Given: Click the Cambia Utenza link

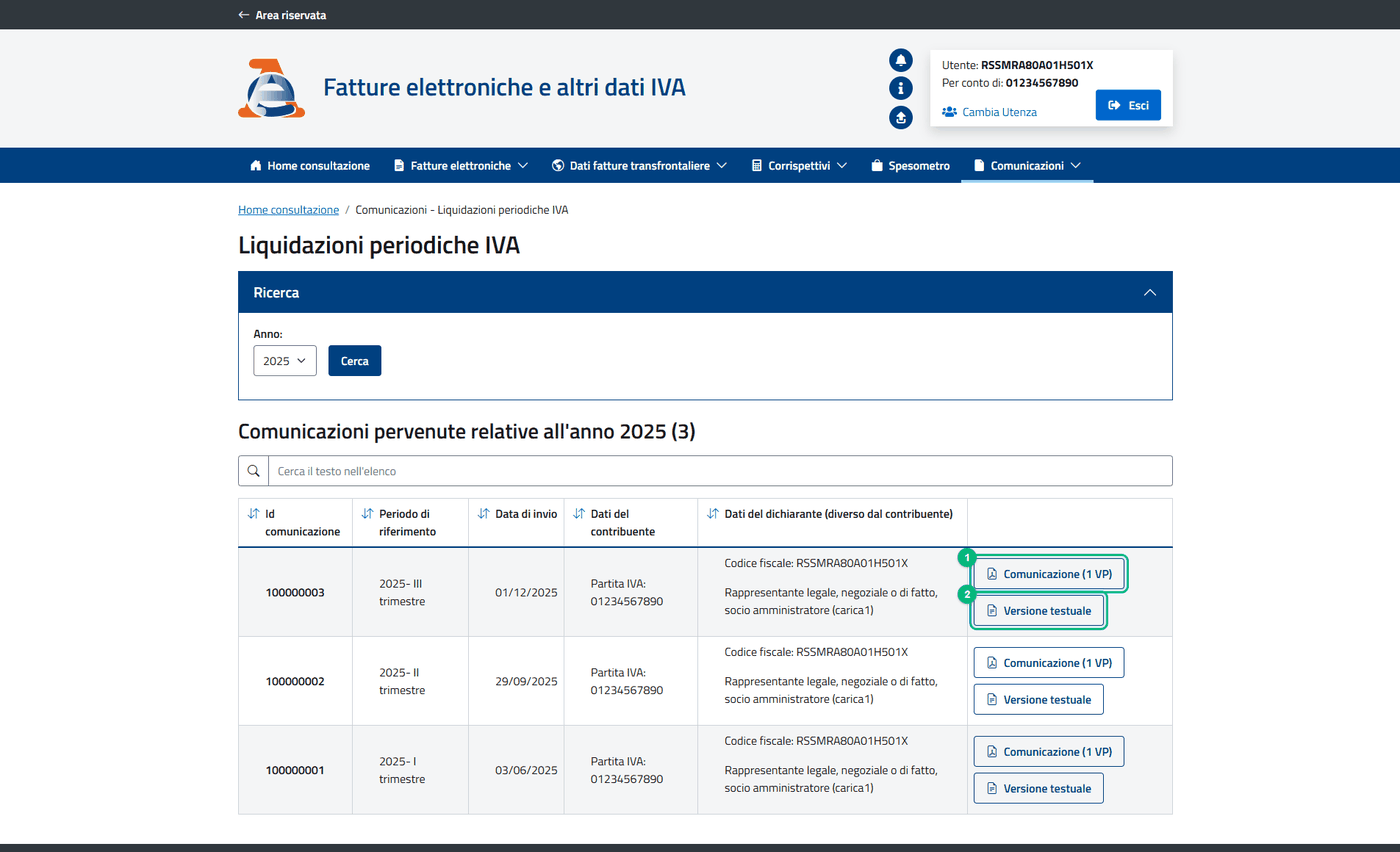Looking at the screenshot, I should (x=990, y=112).
